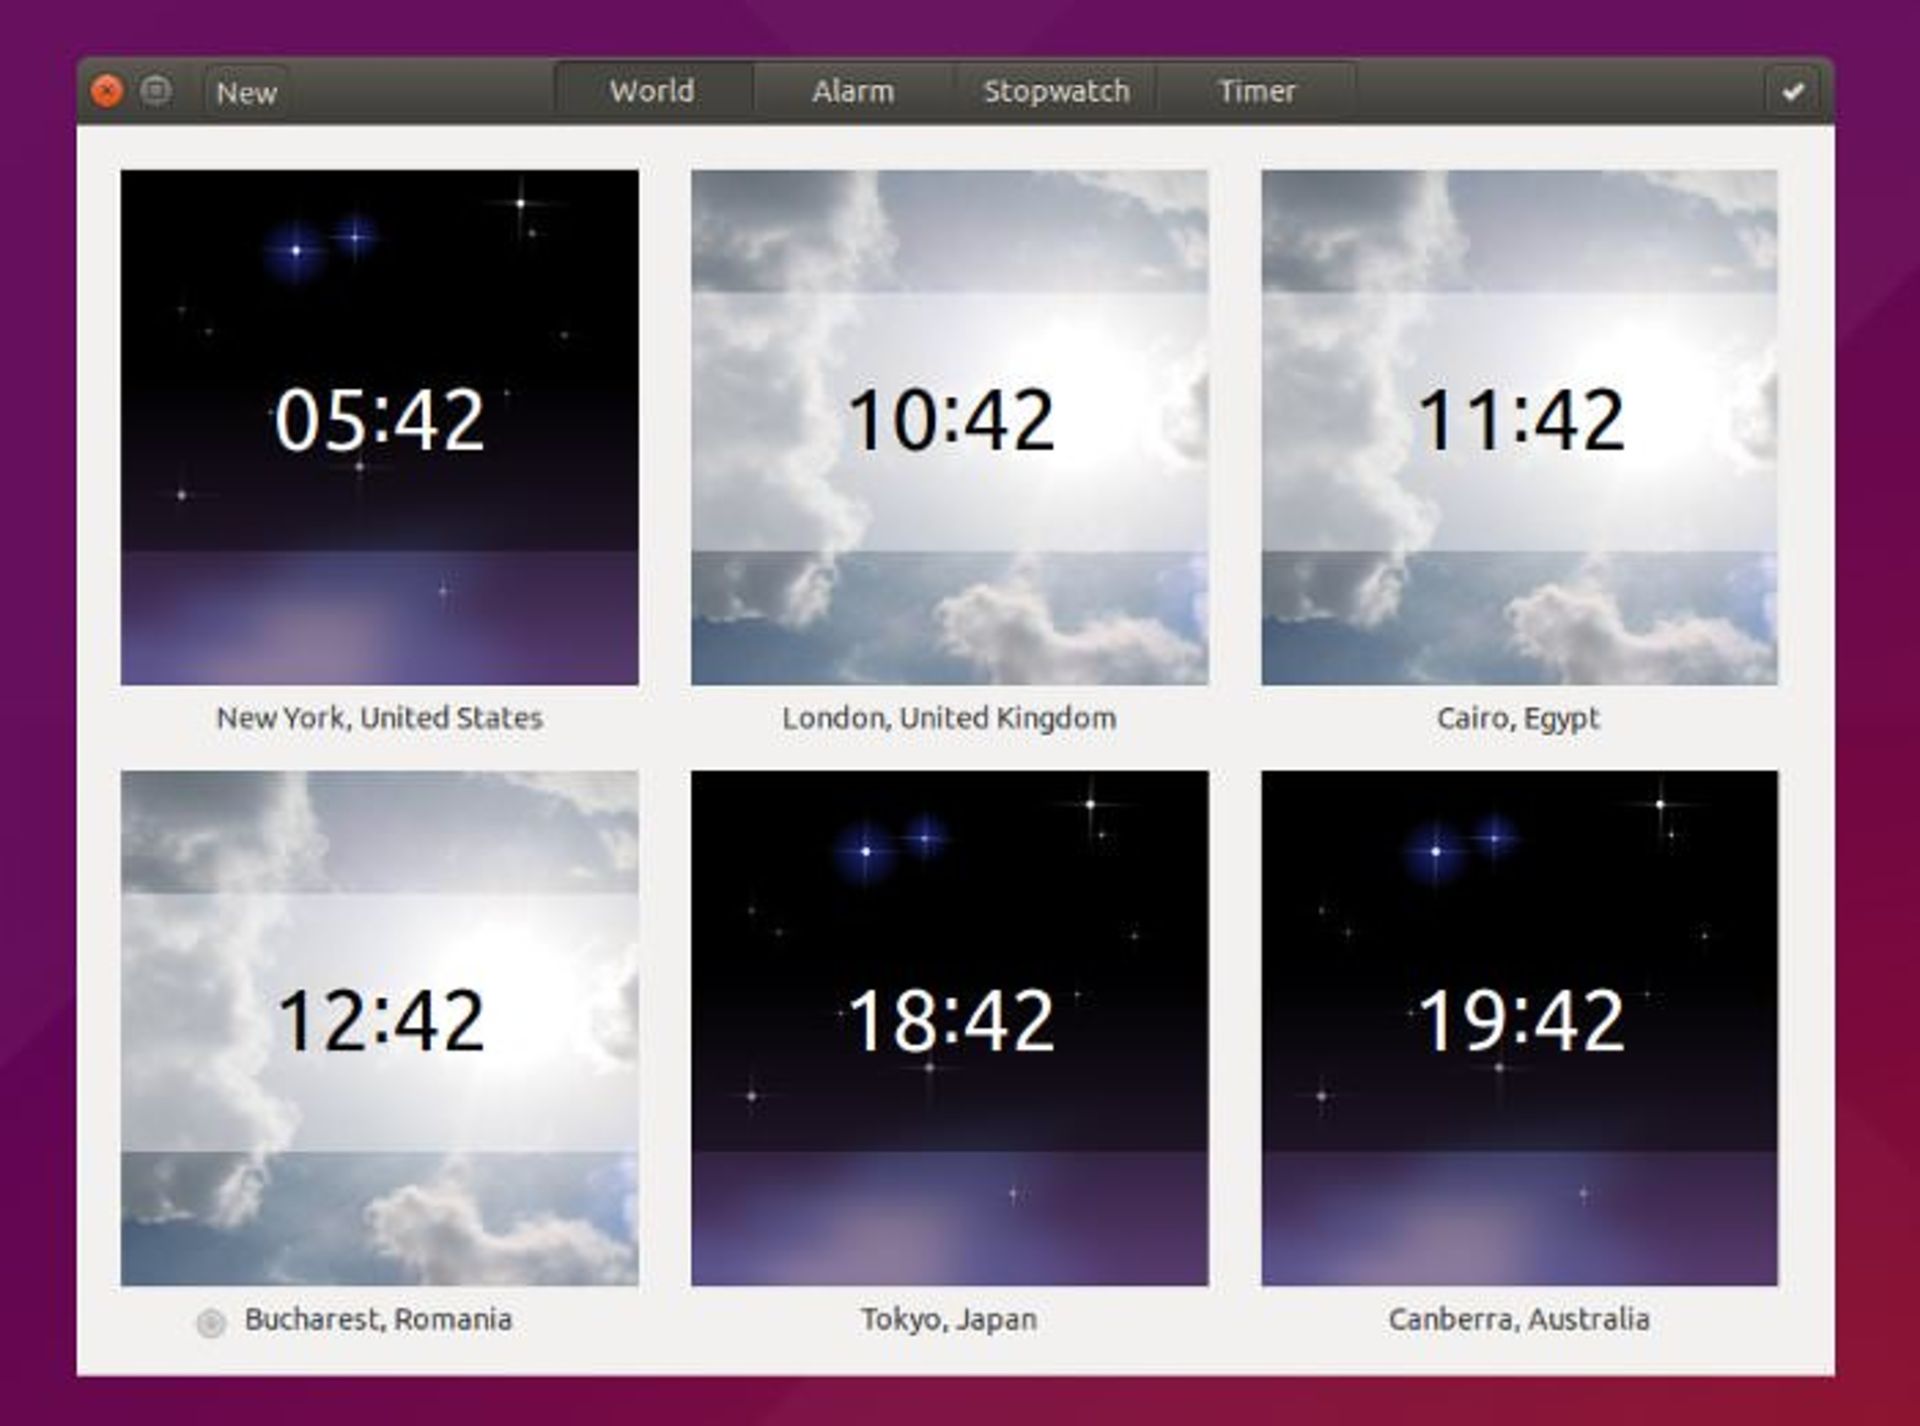The width and height of the screenshot is (1920, 1426).
Task: Enable selection mode via checkmark button
Action: 1793,91
